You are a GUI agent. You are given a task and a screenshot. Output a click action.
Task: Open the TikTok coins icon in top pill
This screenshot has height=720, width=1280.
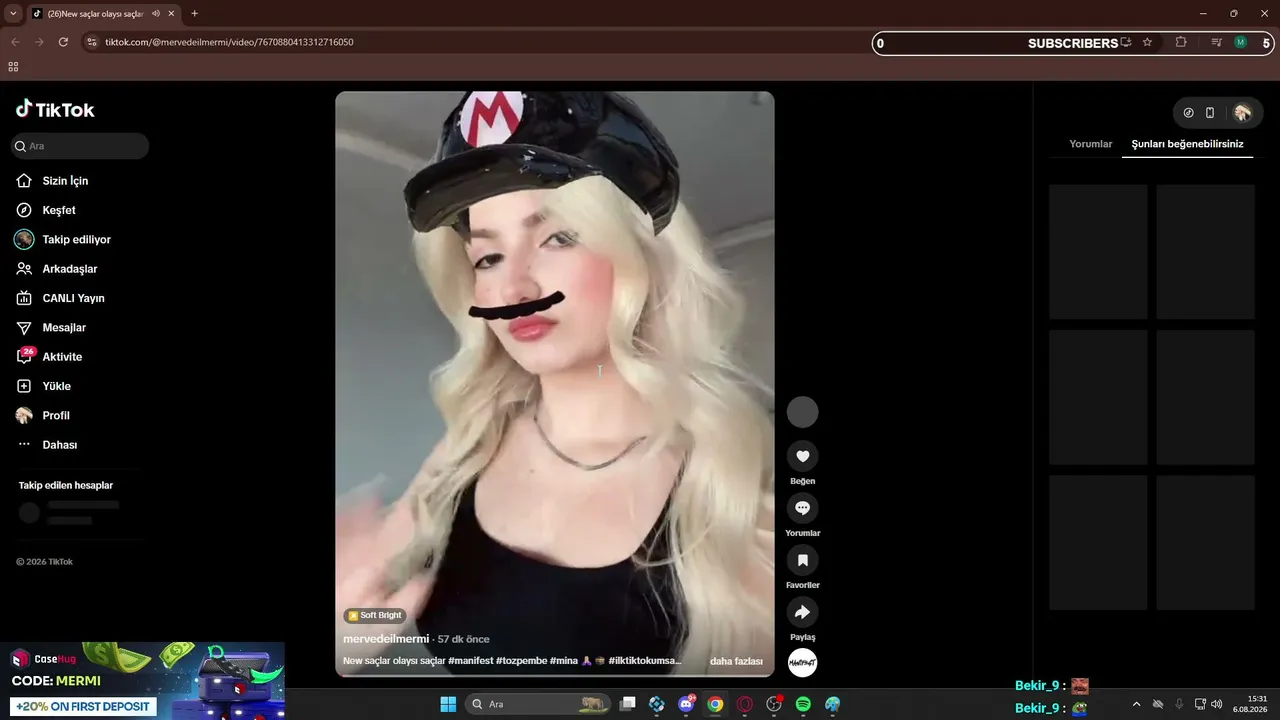[x=1188, y=113]
